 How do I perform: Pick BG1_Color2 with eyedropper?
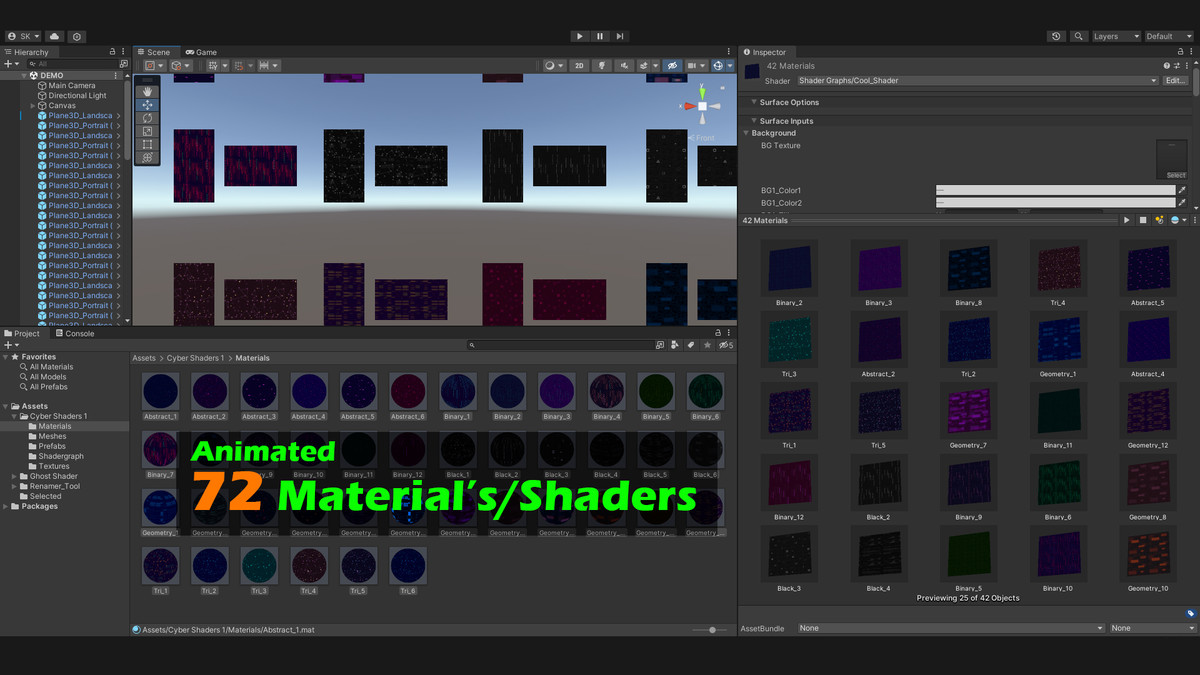click(x=1182, y=203)
